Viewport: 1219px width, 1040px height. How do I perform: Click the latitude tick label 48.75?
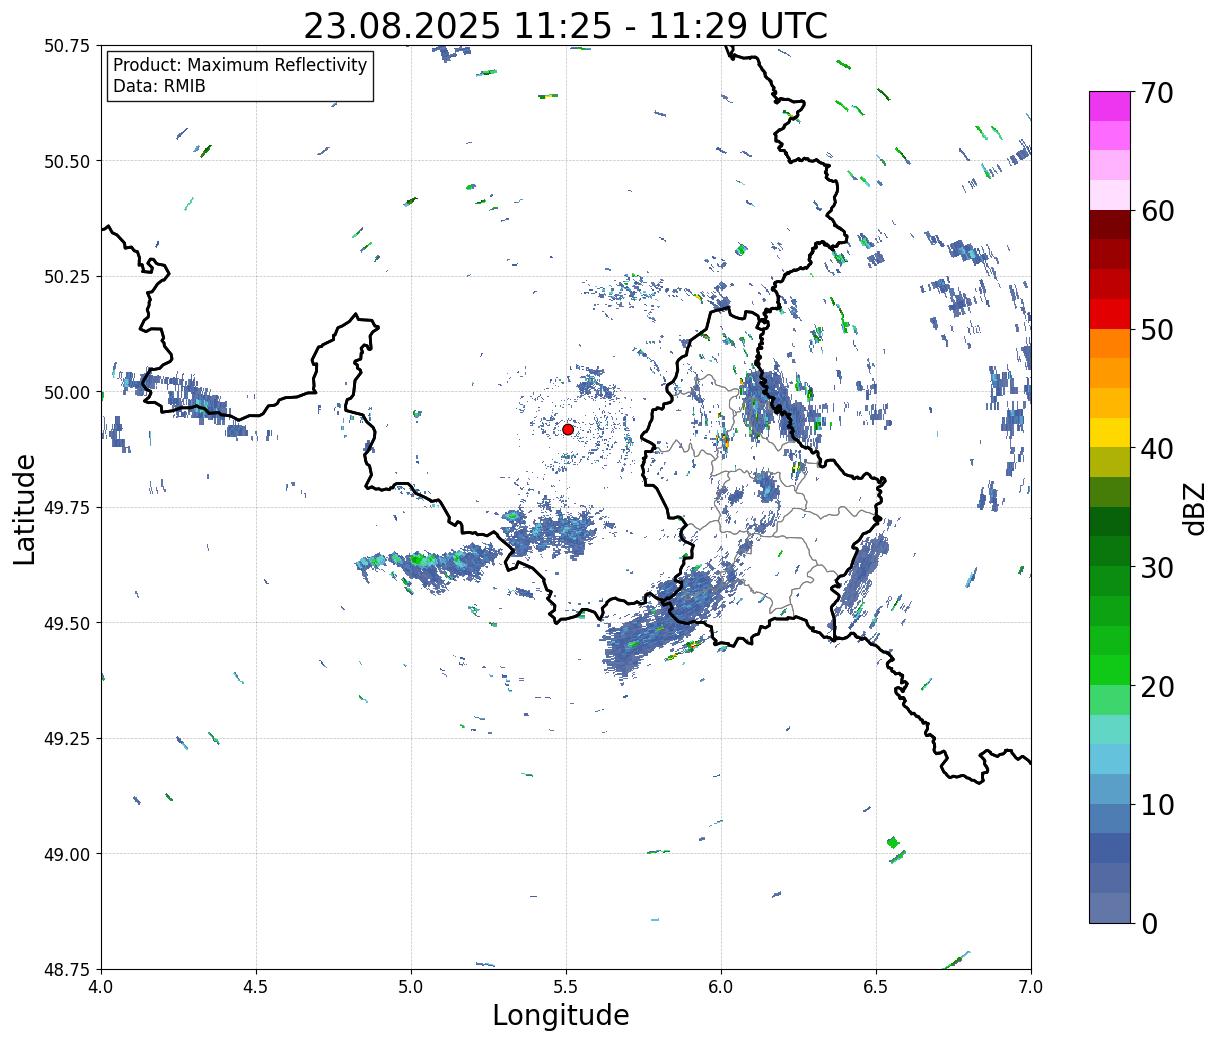coord(66,969)
